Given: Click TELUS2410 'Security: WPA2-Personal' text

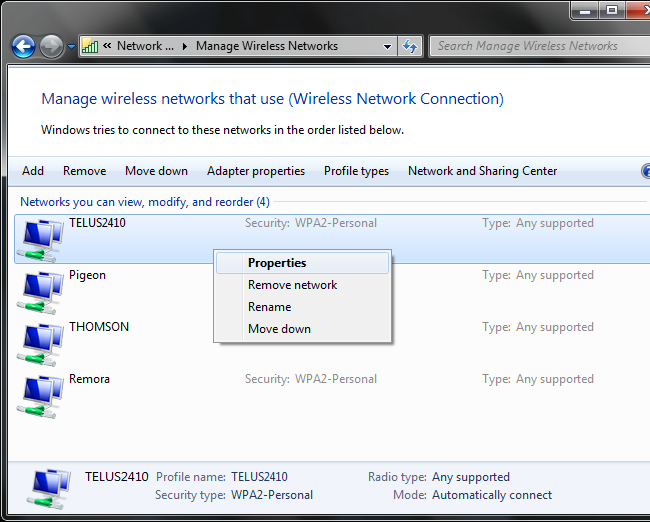Looking at the screenshot, I should coord(311,223).
